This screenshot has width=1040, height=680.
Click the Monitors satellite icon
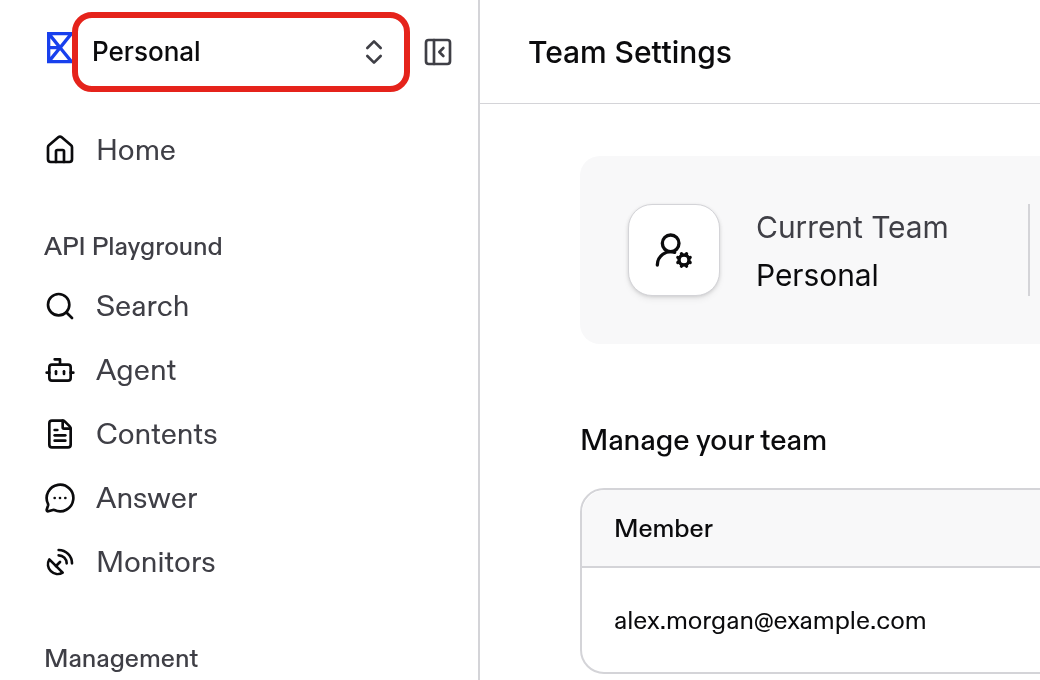(60, 563)
